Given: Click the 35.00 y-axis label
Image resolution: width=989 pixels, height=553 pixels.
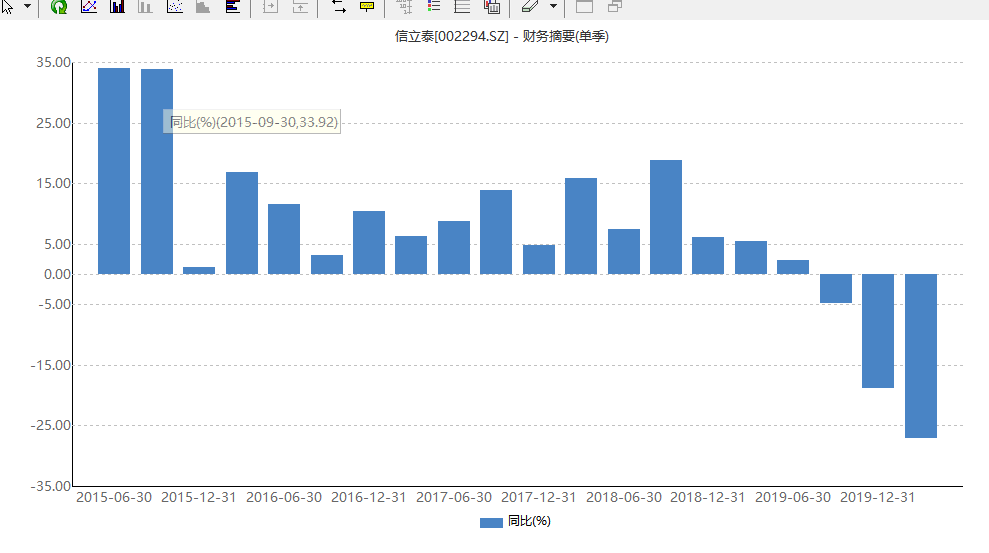Looking at the screenshot, I should pos(54,62).
